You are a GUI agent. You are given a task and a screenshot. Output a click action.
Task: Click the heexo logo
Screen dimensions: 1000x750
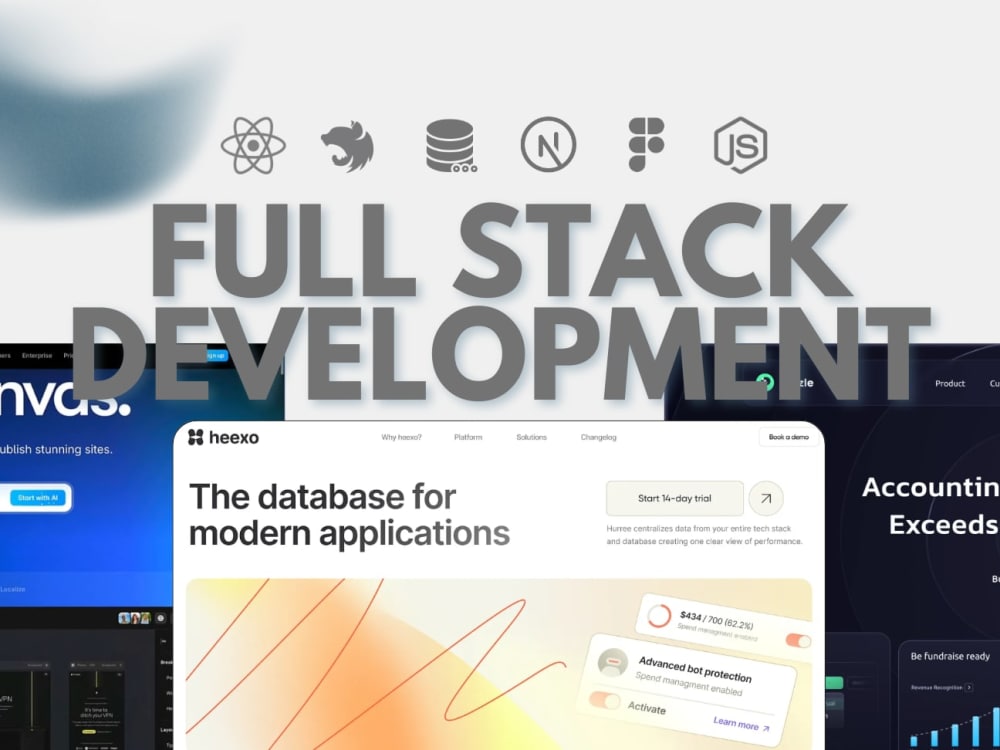[223, 438]
